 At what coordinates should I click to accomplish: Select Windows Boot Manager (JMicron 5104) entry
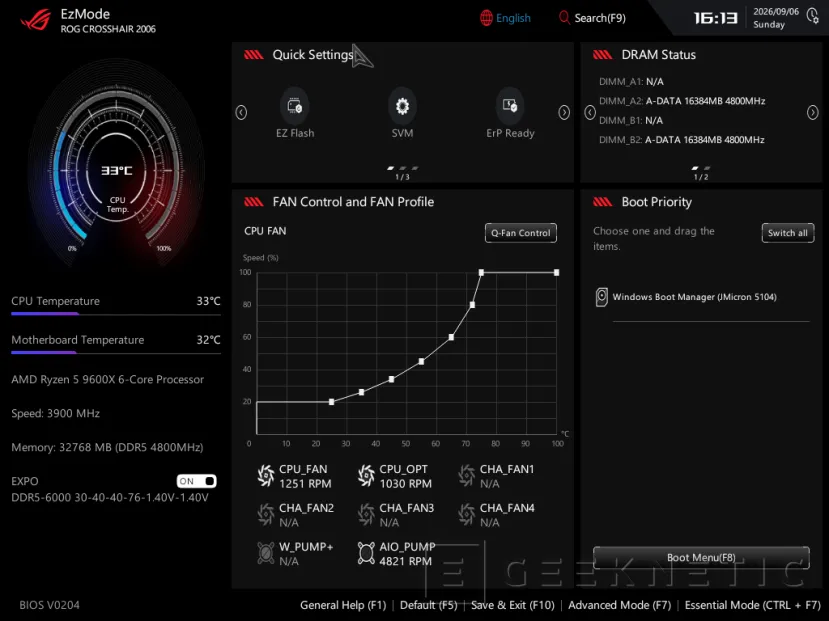click(694, 297)
